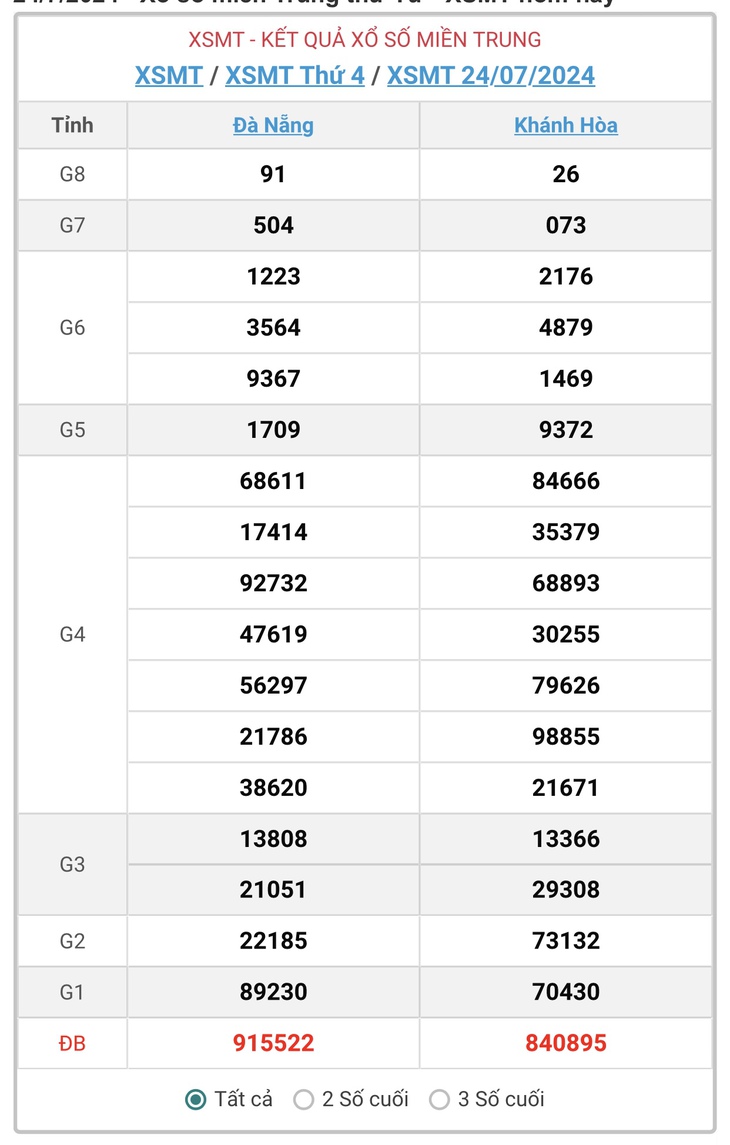Click the KẾT QUẢ XỔ SỐ MIỀN TRUNG title

[401, 39]
